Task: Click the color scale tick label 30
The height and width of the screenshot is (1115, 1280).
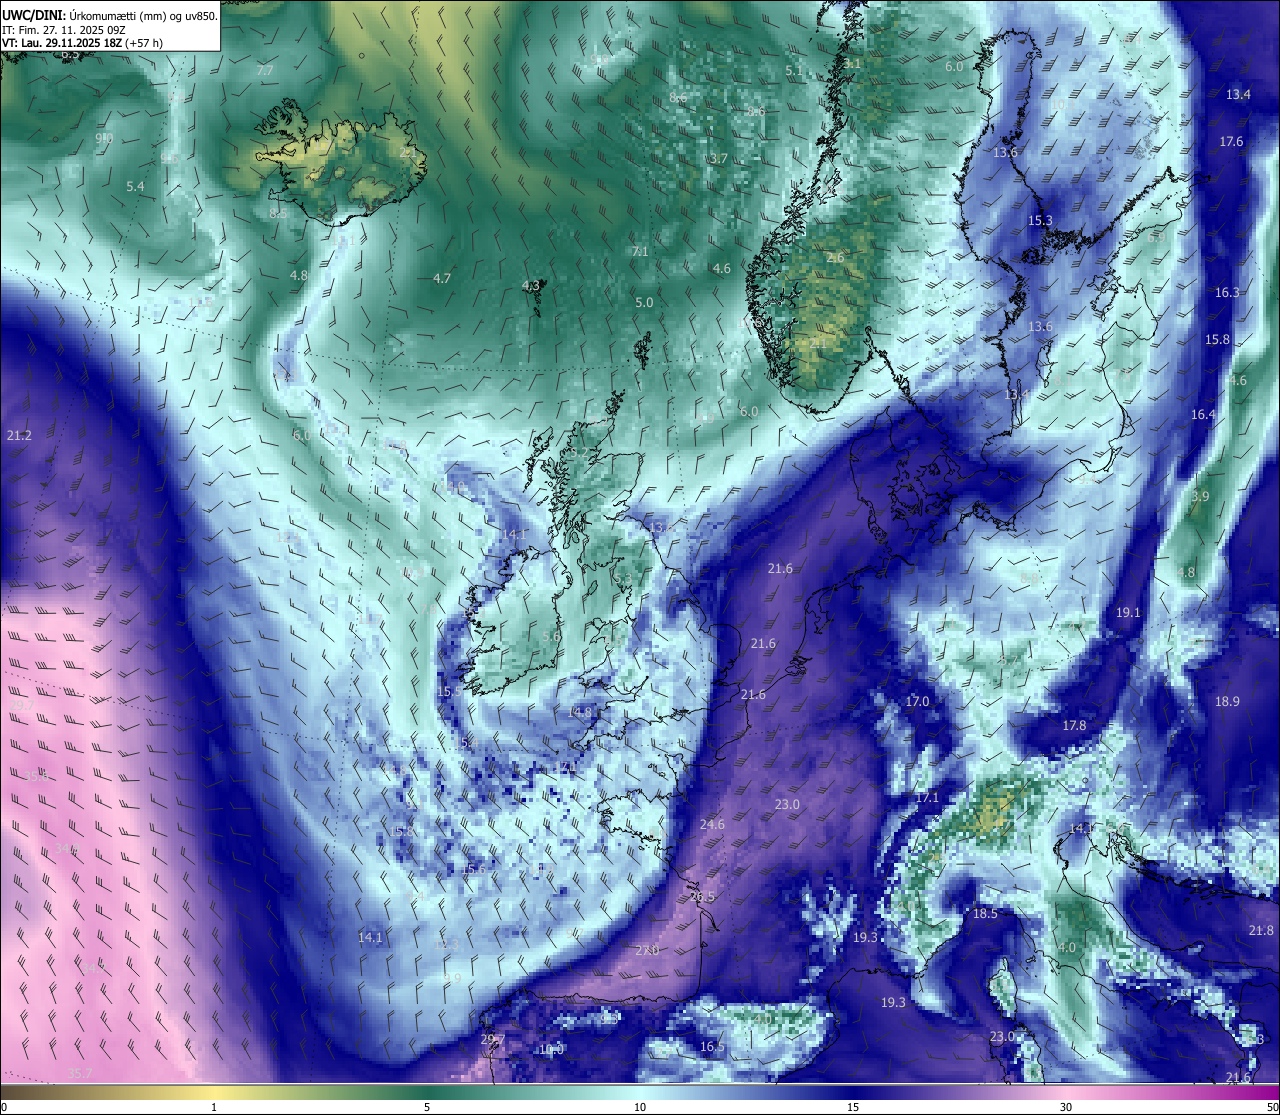Action: coord(1066,1107)
